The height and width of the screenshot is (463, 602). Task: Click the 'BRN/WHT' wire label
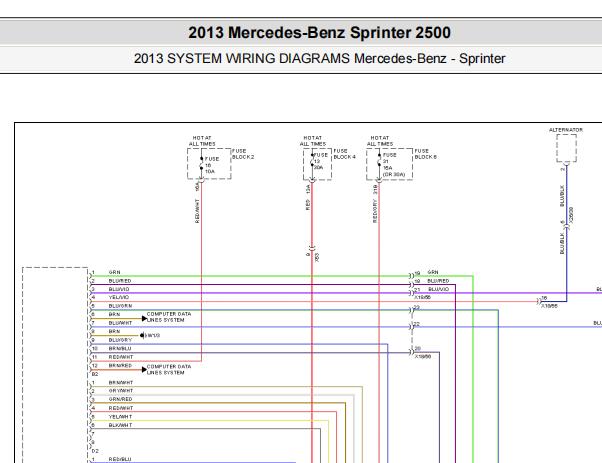click(121, 383)
